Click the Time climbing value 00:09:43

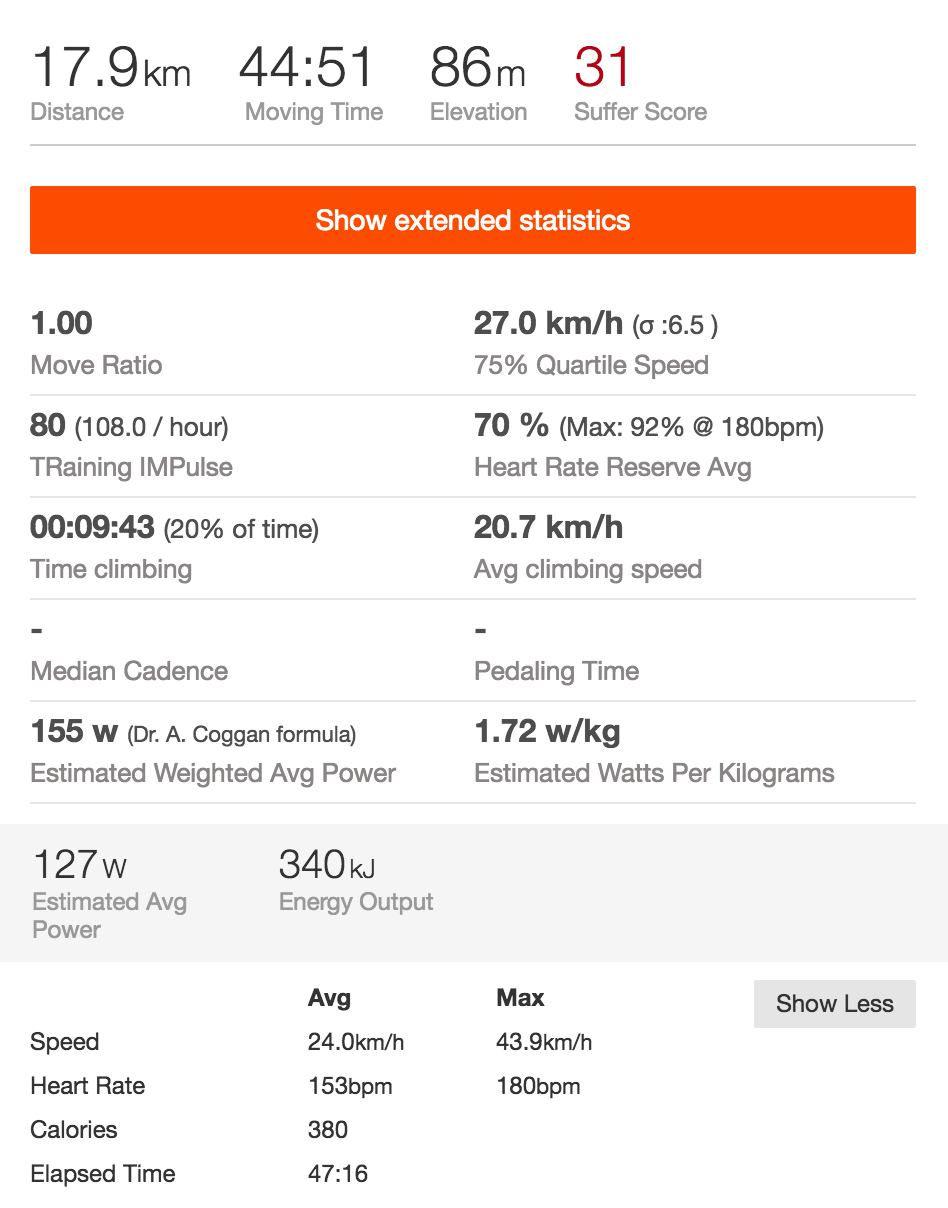point(93,528)
